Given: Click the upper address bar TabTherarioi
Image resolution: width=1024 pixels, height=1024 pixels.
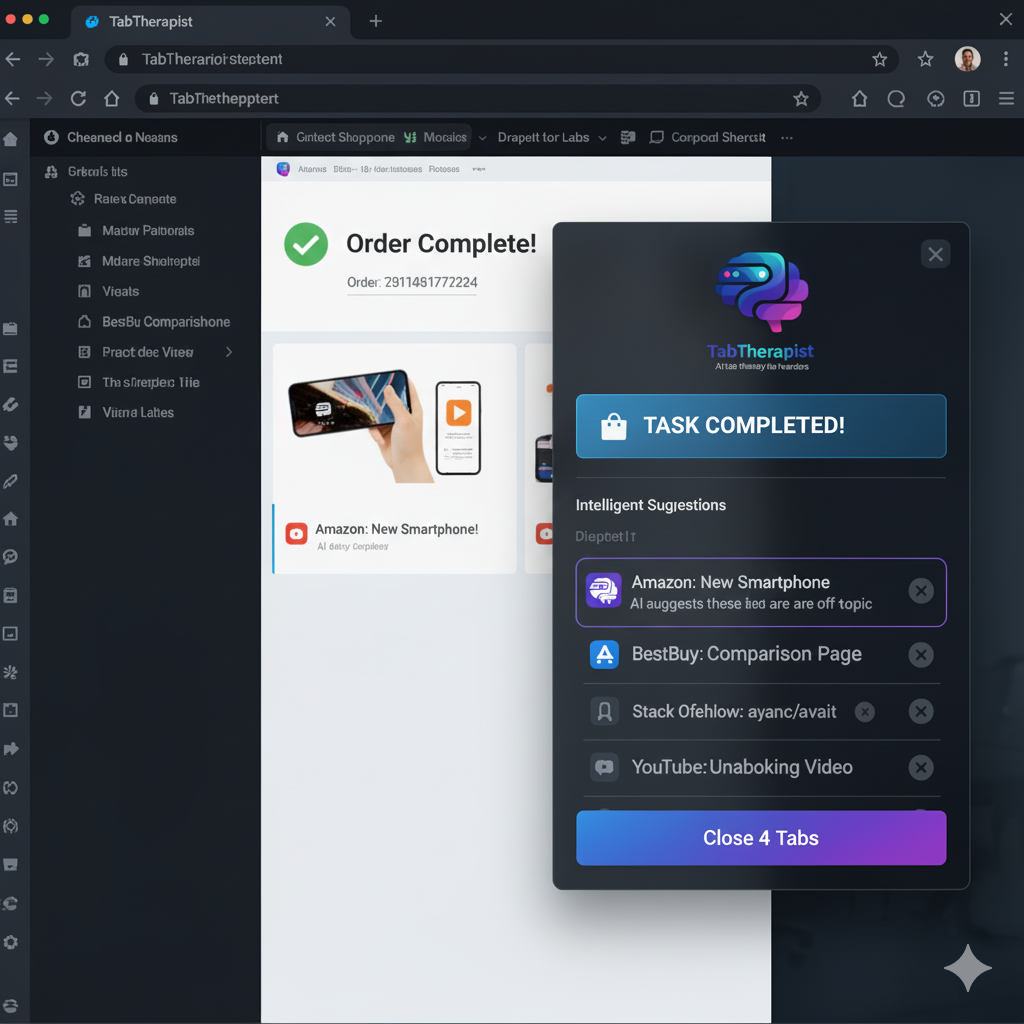Looking at the screenshot, I should (501, 59).
